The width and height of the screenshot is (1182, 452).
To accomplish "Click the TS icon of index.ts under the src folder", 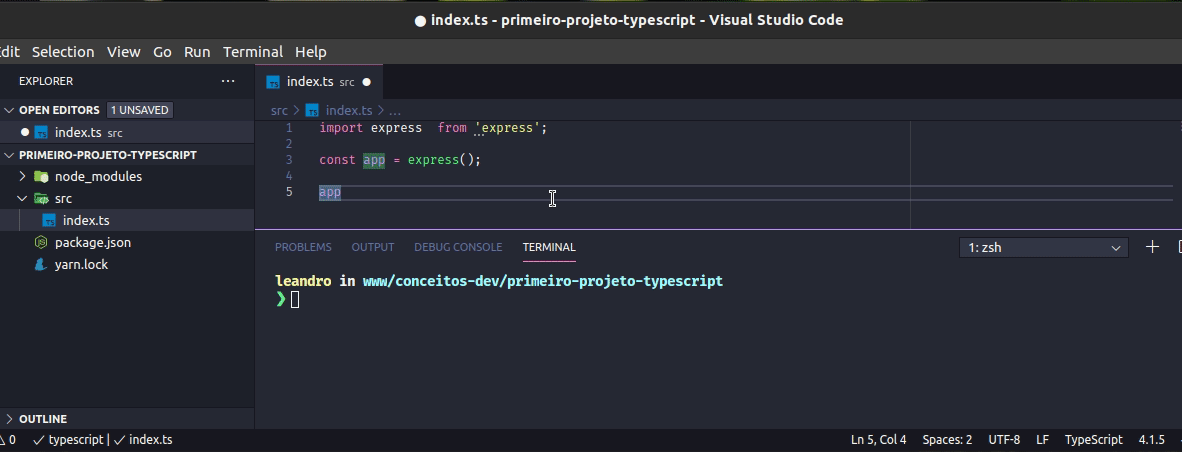I will coord(49,221).
